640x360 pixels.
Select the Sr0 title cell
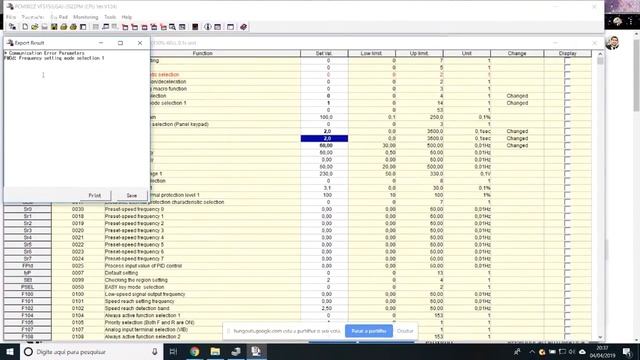point(27,209)
